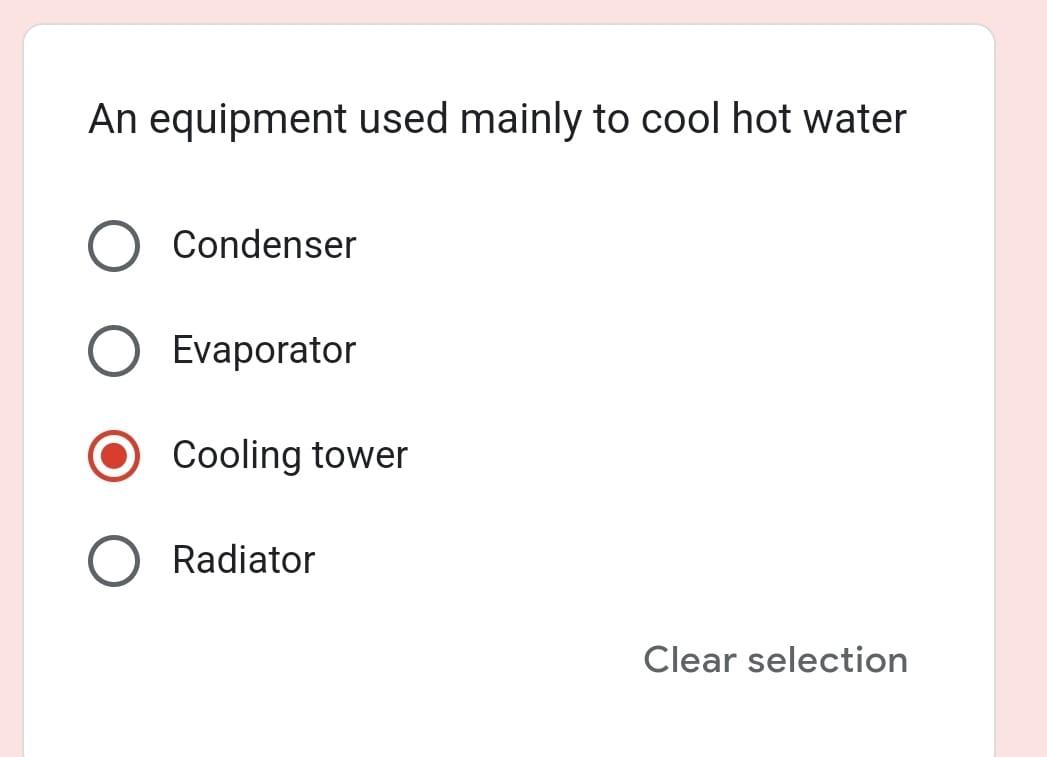
Task: Click the second answer option row
Action: point(250,350)
